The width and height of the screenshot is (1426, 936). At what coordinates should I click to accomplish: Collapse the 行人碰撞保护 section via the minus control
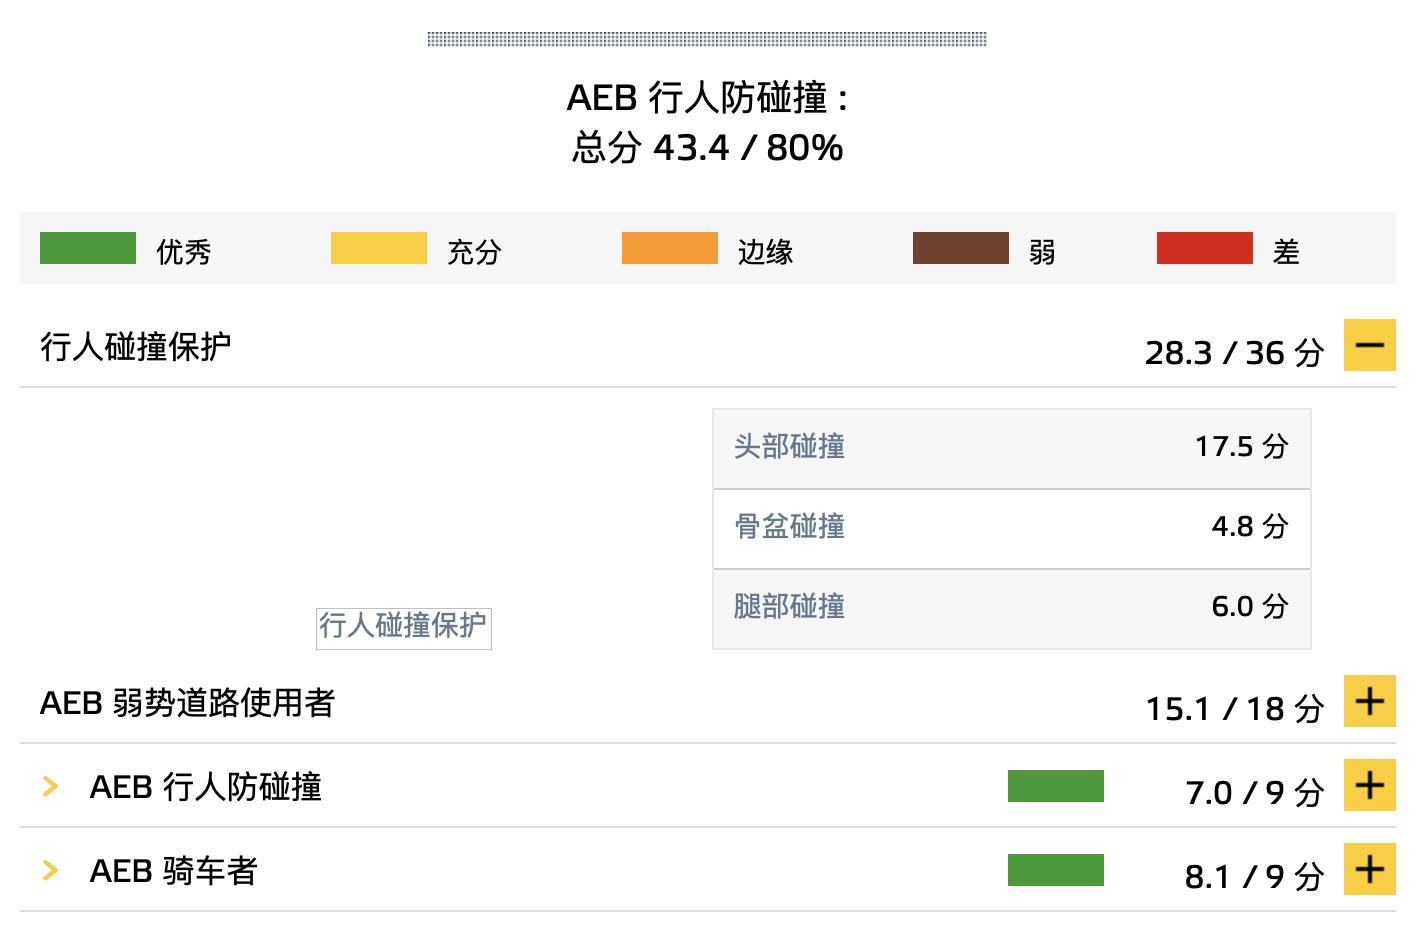pos(1369,346)
